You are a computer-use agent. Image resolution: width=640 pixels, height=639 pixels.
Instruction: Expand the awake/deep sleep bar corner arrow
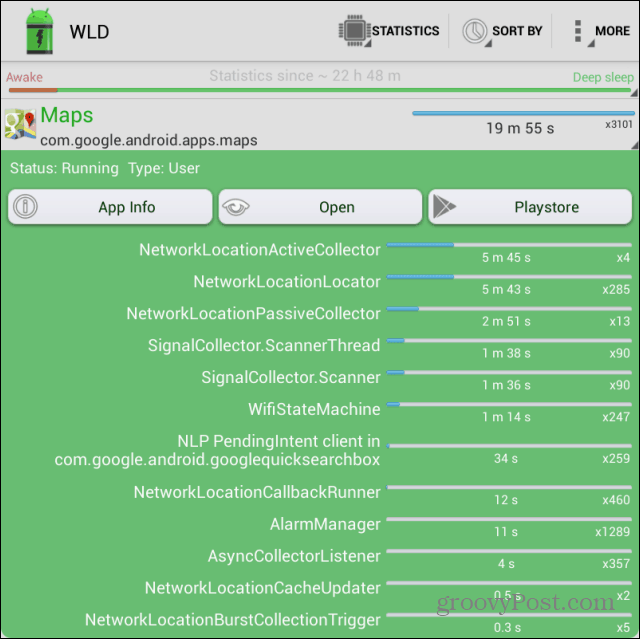(634, 93)
